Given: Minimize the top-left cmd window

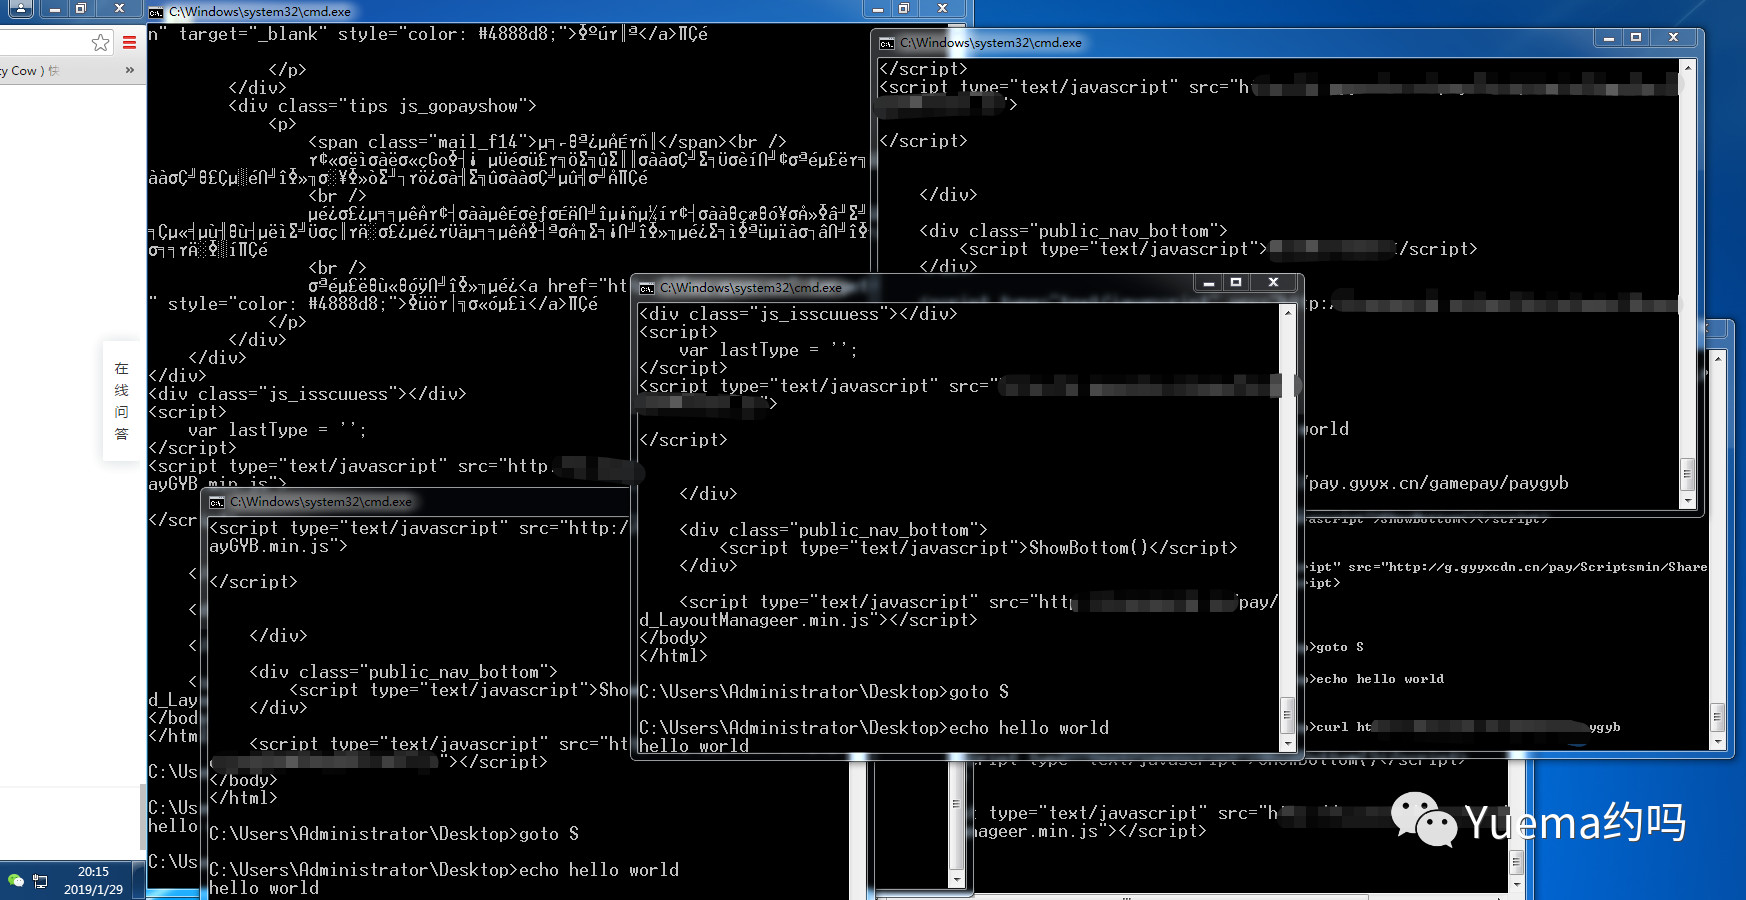Looking at the screenshot, I should pyautogui.click(x=878, y=9).
